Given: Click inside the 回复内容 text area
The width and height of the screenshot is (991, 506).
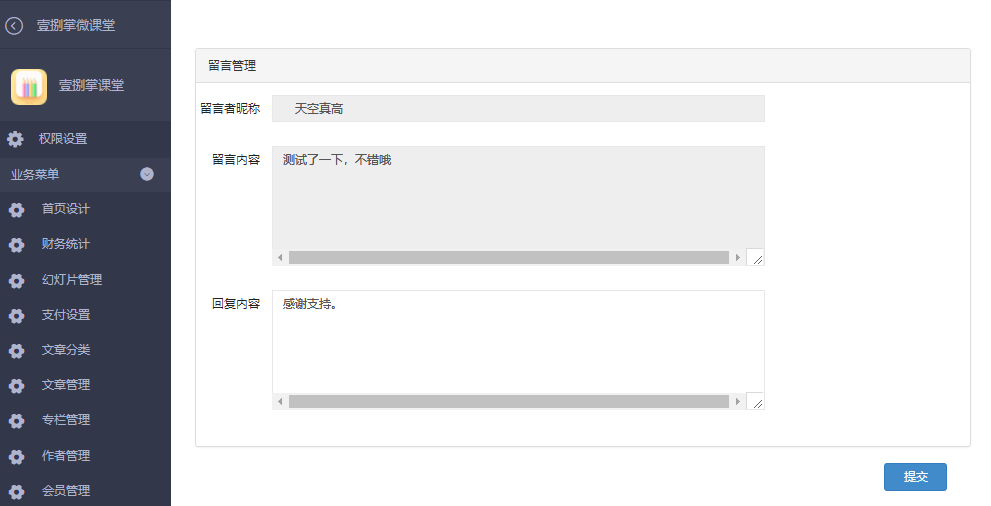Looking at the screenshot, I should click(x=518, y=342).
